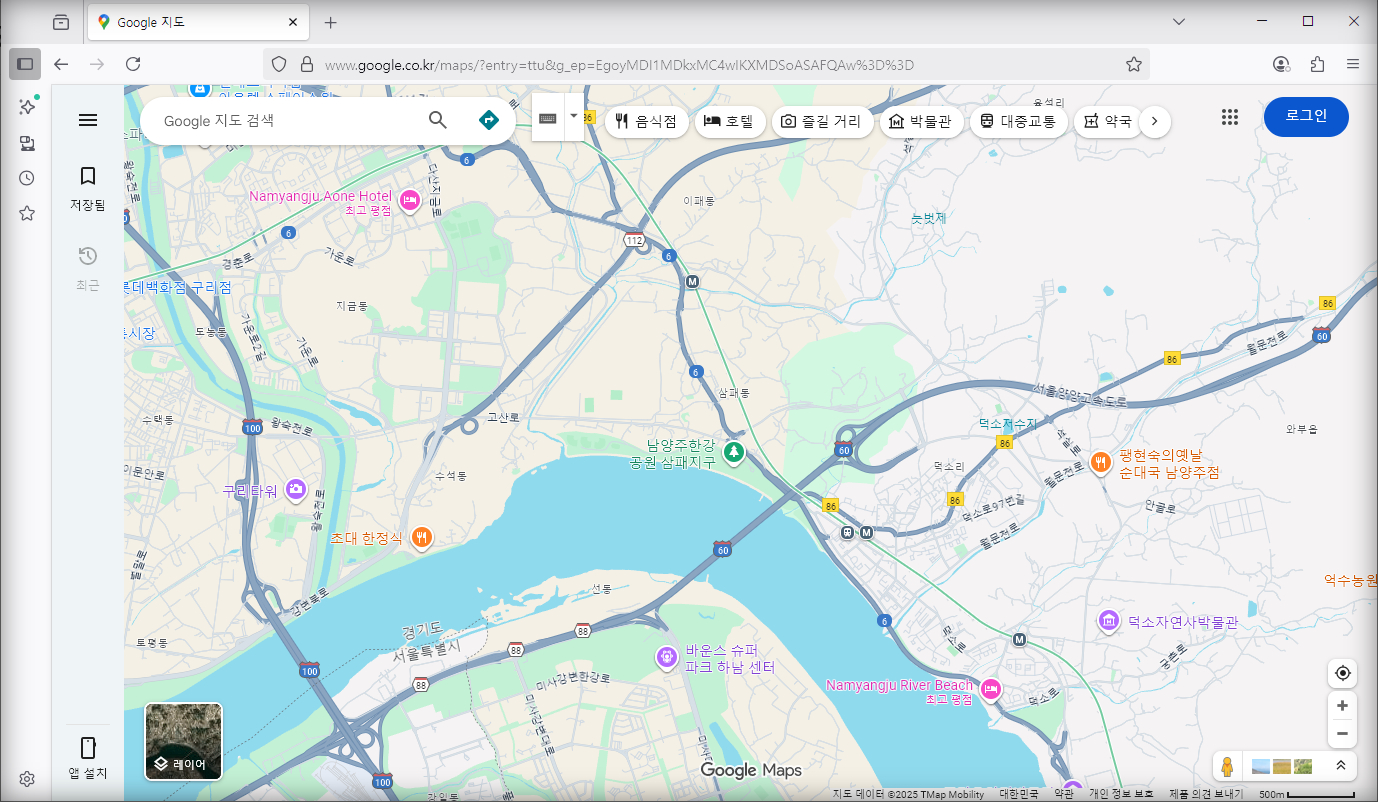Show my current location
Viewport: 1378px width, 802px height.
(x=1342, y=673)
